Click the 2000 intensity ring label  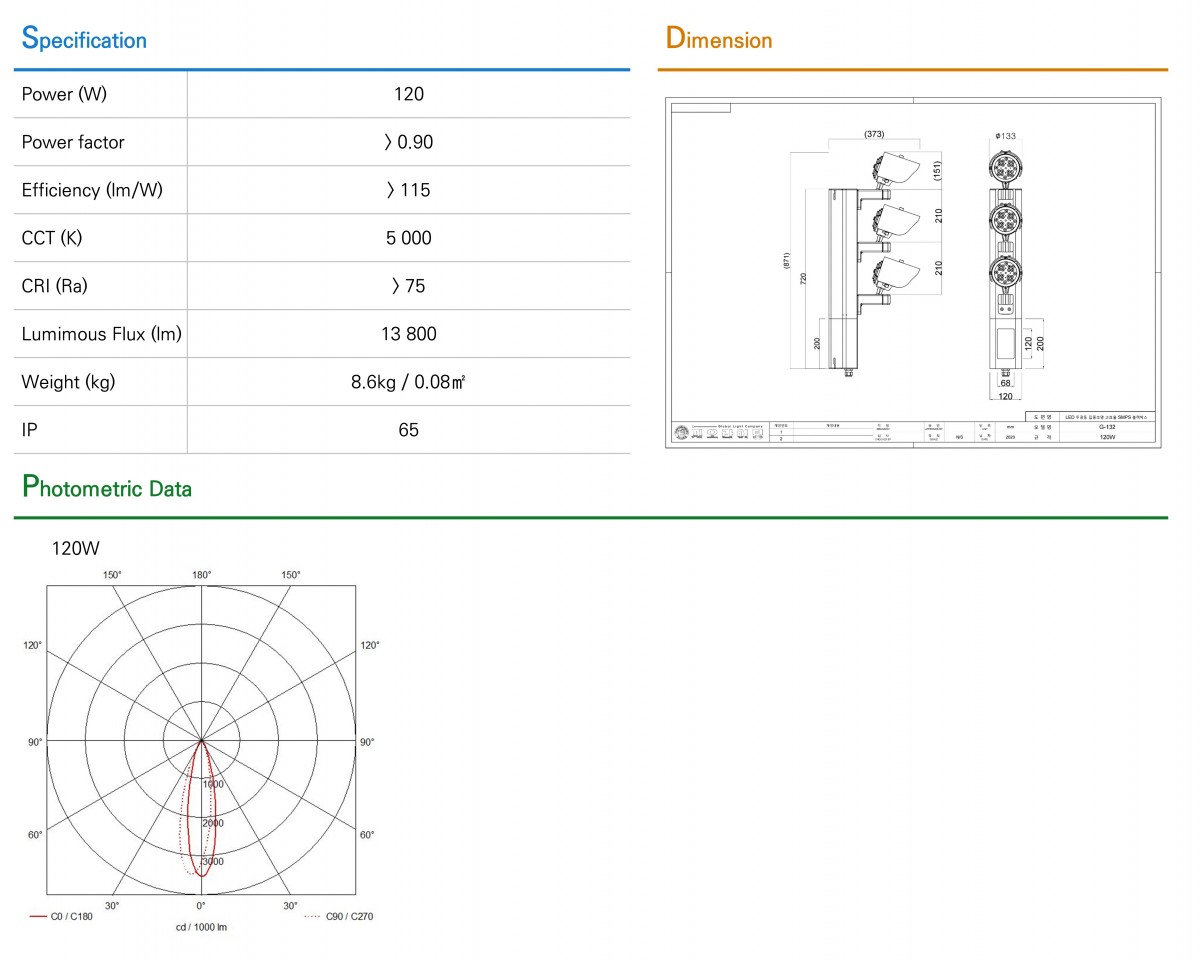[x=213, y=823]
